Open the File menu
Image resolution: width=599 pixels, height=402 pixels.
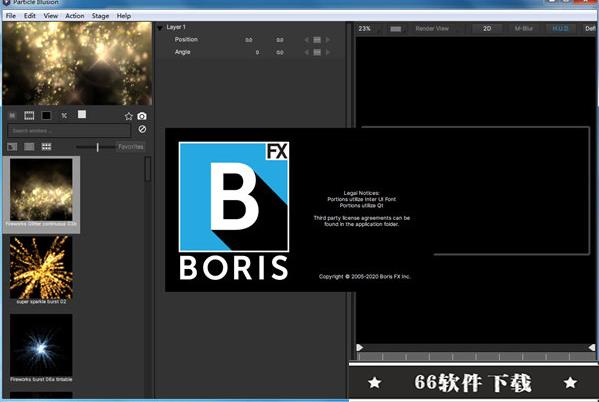(x=11, y=16)
